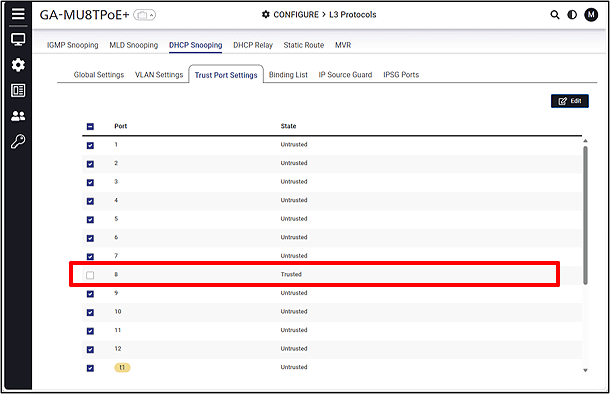This screenshot has width=610, height=394.
Task: Open the monitor icon in the sidebar
Action: (x=18, y=39)
